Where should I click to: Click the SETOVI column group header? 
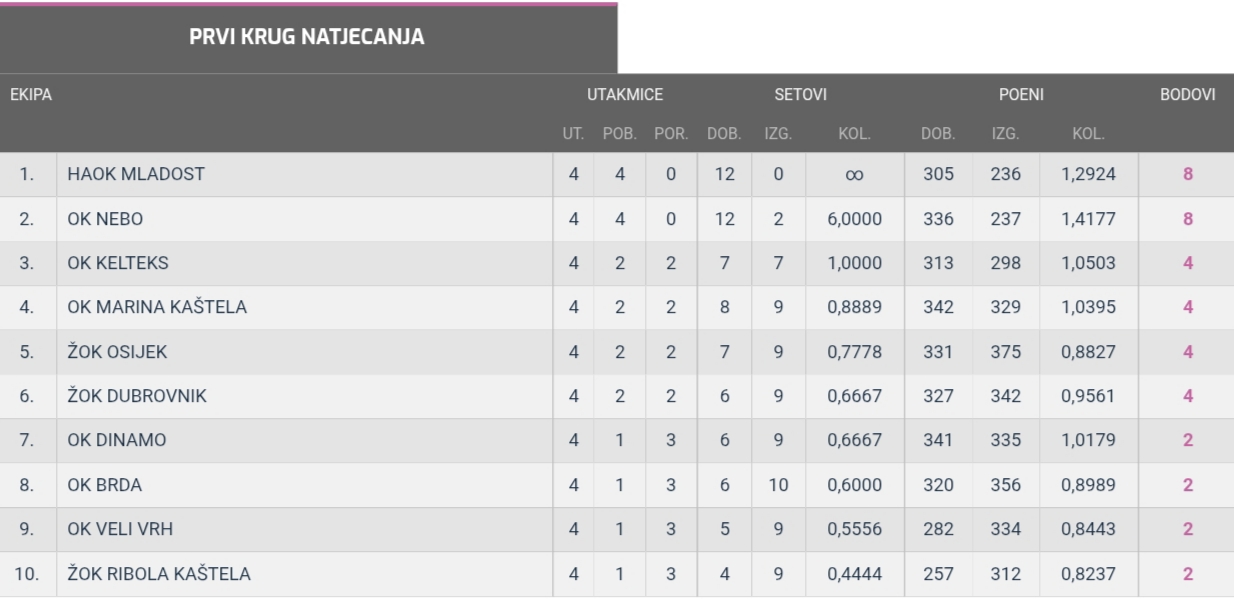pyautogui.click(x=800, y=95)
